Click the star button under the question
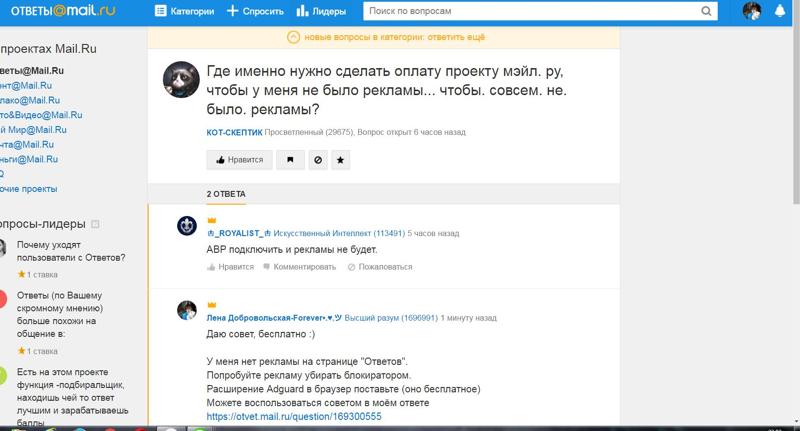Image resolution: width=800 pixels, height=431 pixels. [x=340, y=160]
